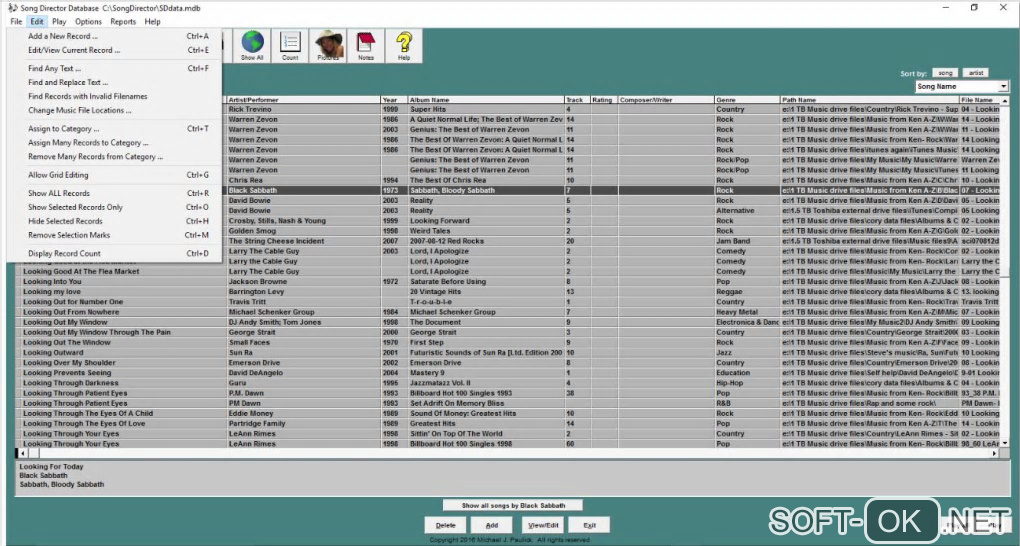
Task: Click the Show All globe icon
Action: tap(252, 46)
